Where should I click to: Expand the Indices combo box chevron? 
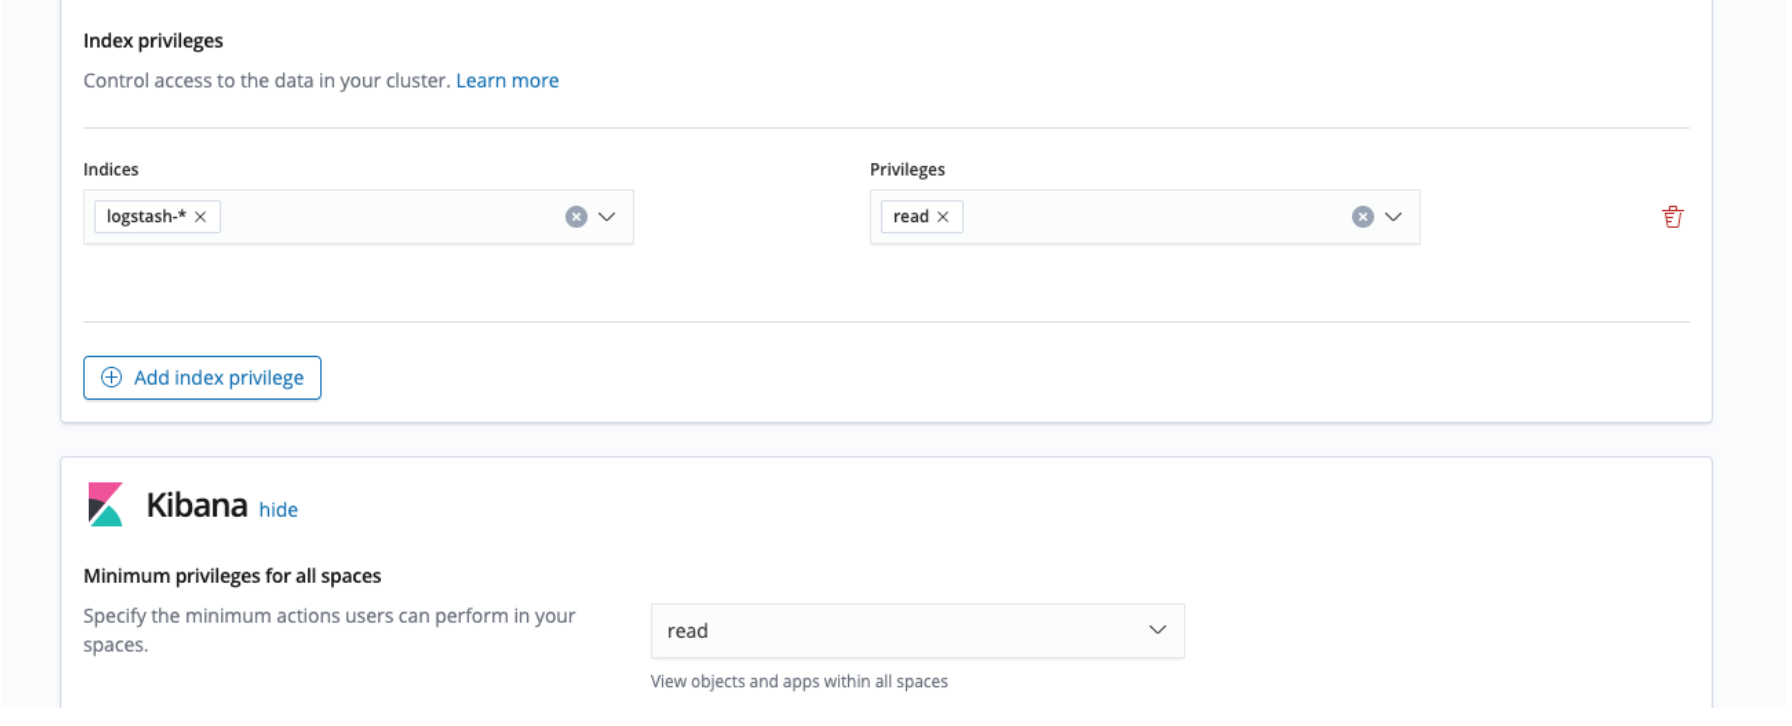(x=607, y=217)
